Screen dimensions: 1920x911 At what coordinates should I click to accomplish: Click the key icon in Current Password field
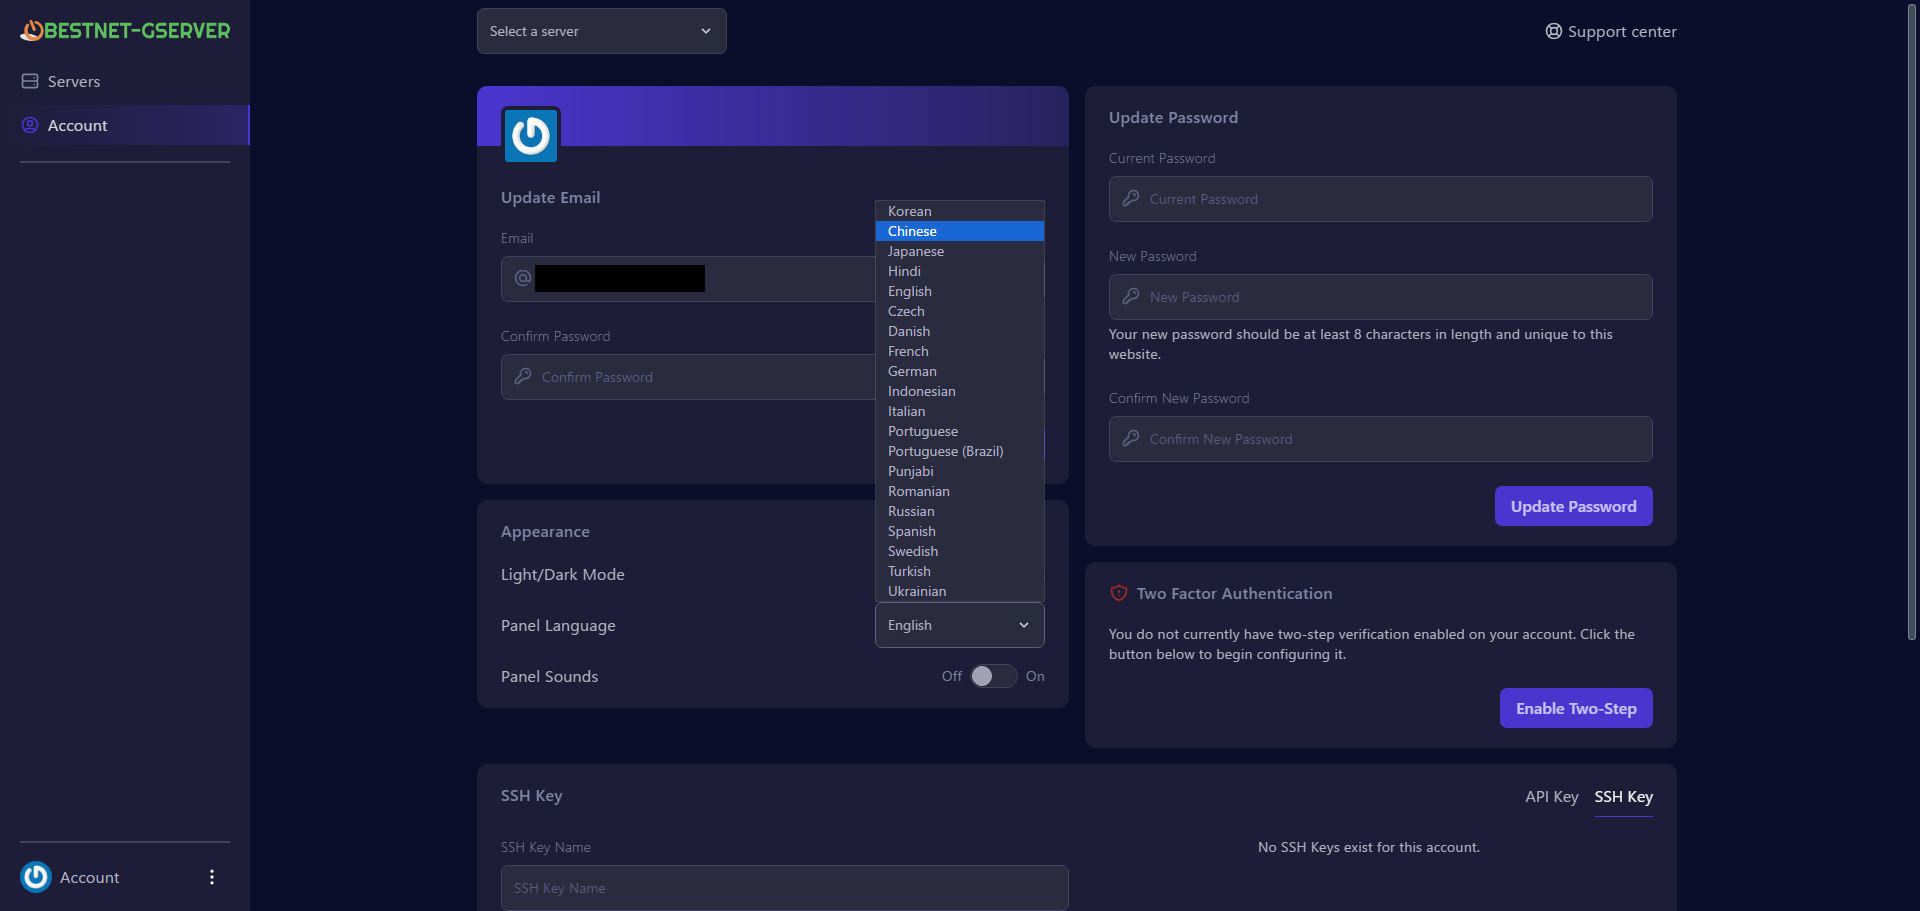1131,199
